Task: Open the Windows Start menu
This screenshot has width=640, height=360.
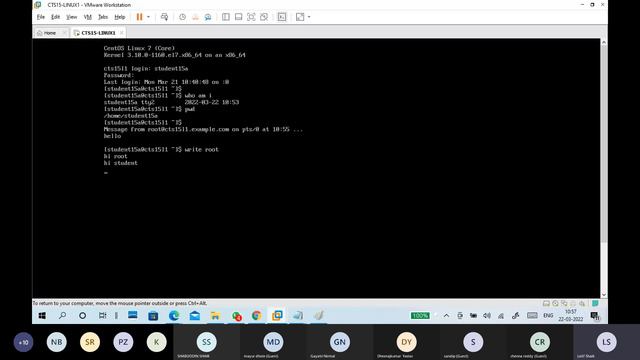Action: pyautogui.click(x=42, y=316)
